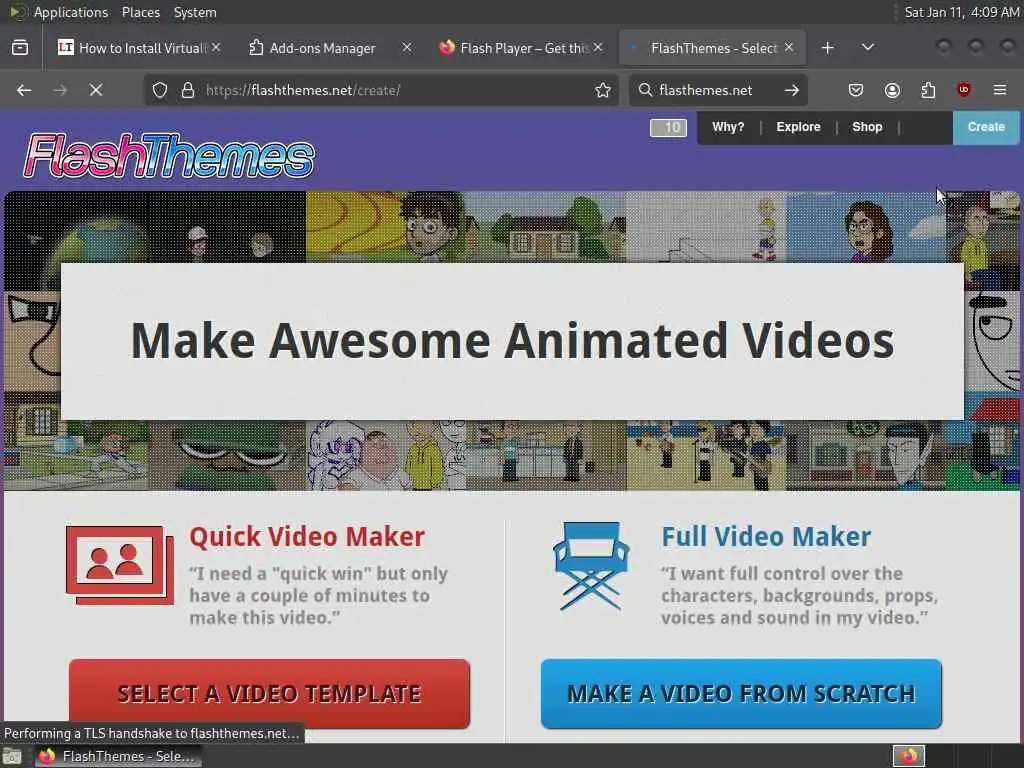Click the search magnifier icon

[645, 90]
